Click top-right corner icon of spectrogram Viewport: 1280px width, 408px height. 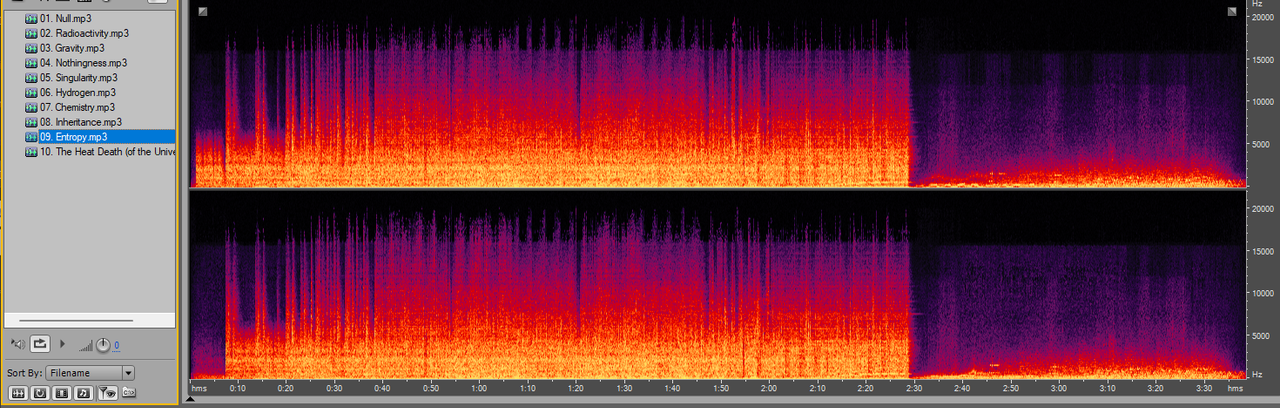click(x=1232, y=12)
